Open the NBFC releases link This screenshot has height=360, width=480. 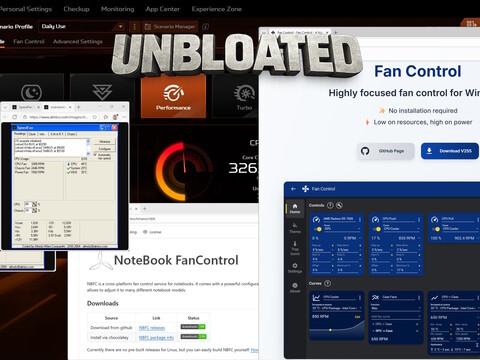coord(152,328)
